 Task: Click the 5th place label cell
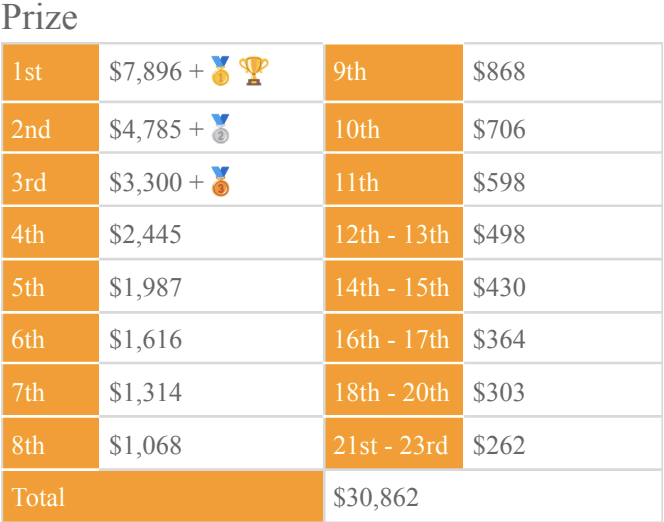point(50,288)
